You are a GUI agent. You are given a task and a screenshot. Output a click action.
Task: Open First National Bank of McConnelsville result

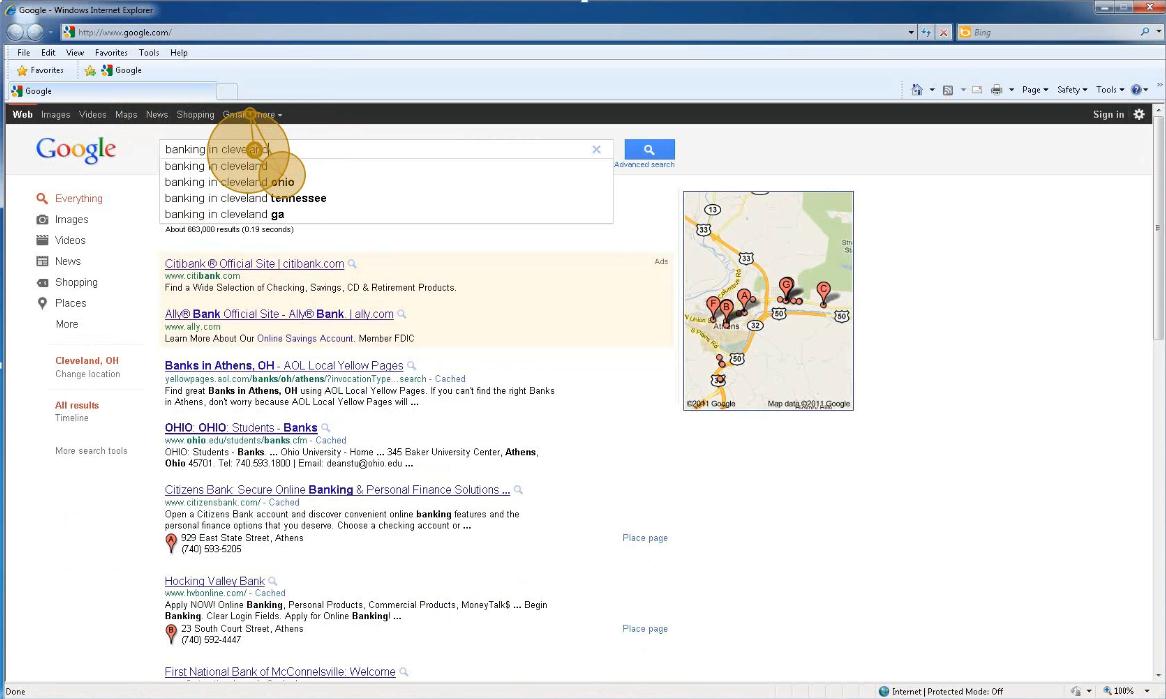click(x=280, y=671)
